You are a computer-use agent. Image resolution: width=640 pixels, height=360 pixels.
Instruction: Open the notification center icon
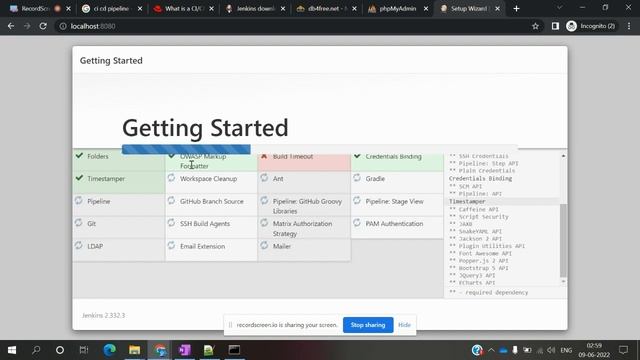tap(623, 350)
